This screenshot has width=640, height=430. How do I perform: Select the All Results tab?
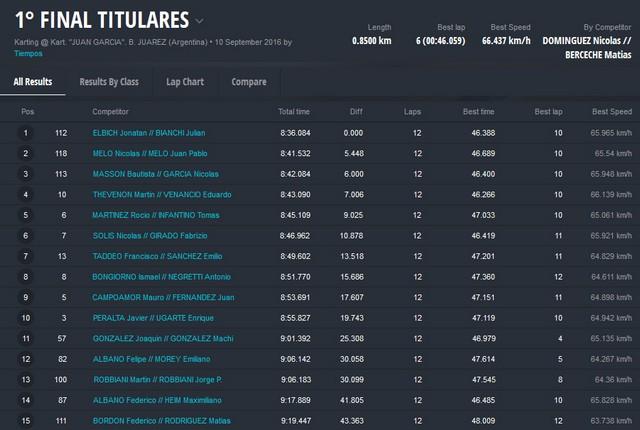(33, 82)
